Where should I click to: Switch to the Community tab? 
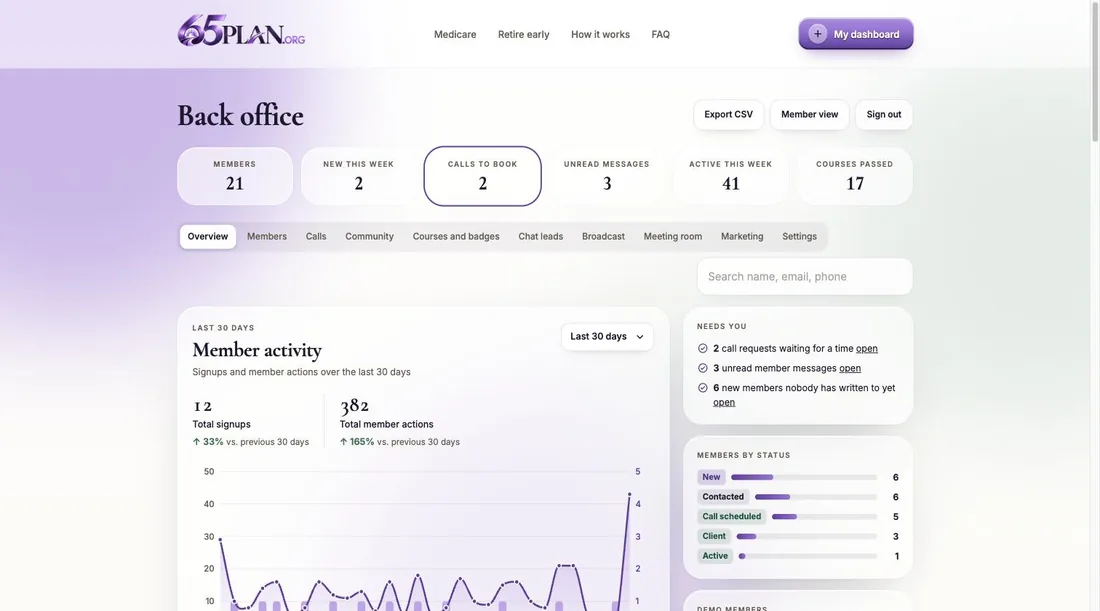tap(369, 236)
